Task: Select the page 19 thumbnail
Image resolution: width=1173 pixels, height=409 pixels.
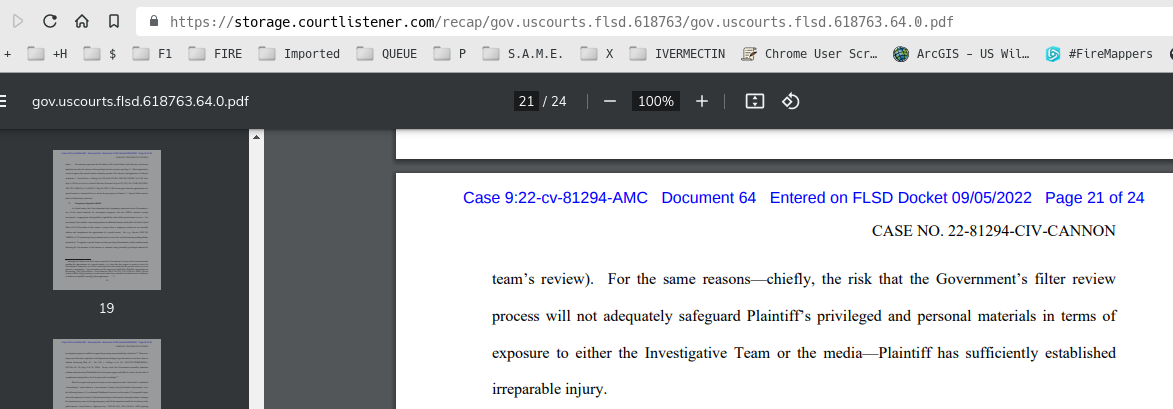Action: click(x=107, y=220)
